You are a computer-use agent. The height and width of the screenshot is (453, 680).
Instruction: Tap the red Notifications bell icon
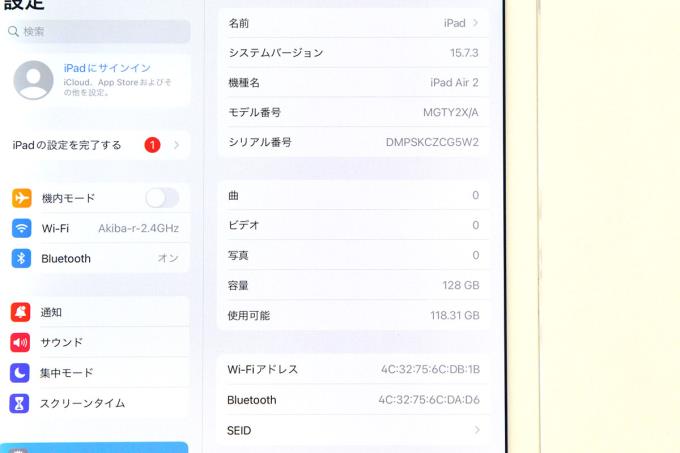coord(20,312)
